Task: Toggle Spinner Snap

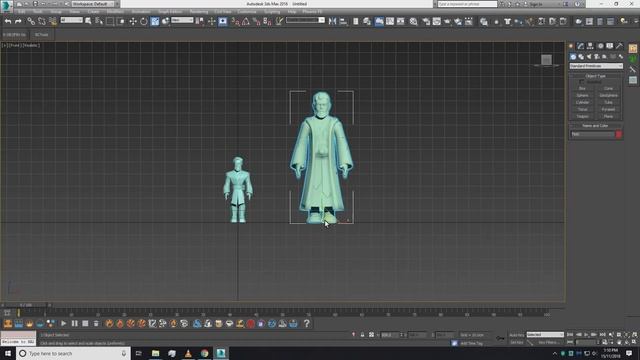Action: [267, 21]
